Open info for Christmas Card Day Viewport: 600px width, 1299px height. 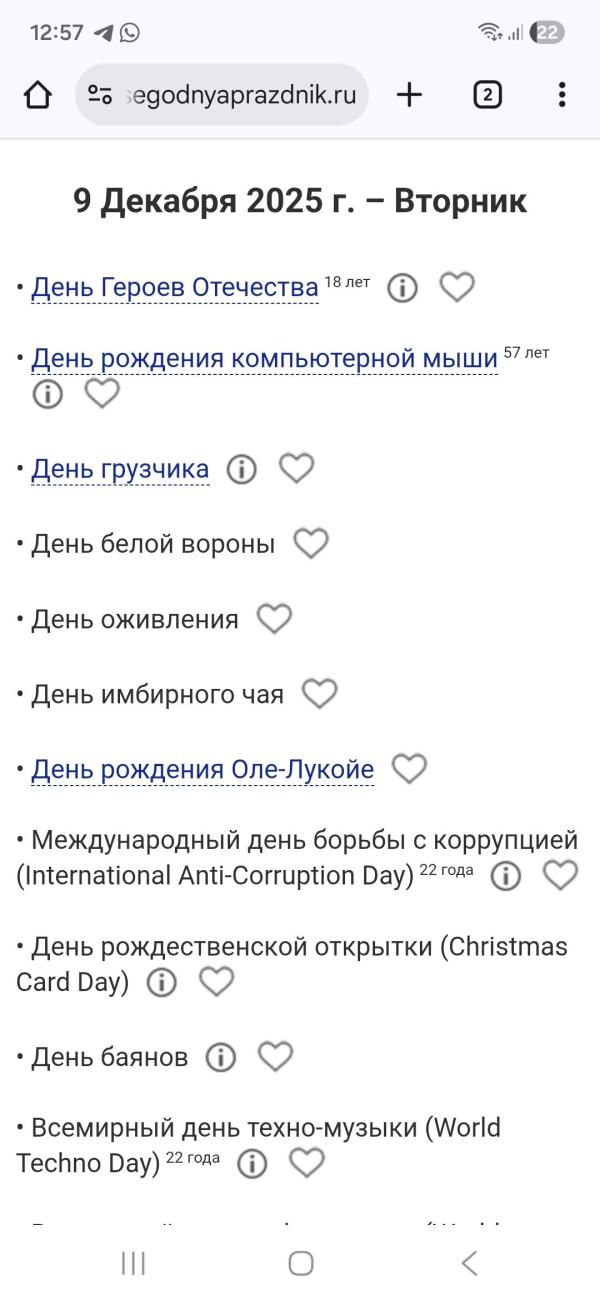[161, 983]
